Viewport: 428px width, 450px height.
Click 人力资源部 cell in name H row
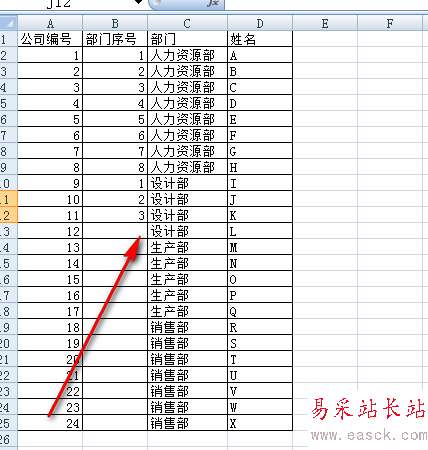pos(187,167)
